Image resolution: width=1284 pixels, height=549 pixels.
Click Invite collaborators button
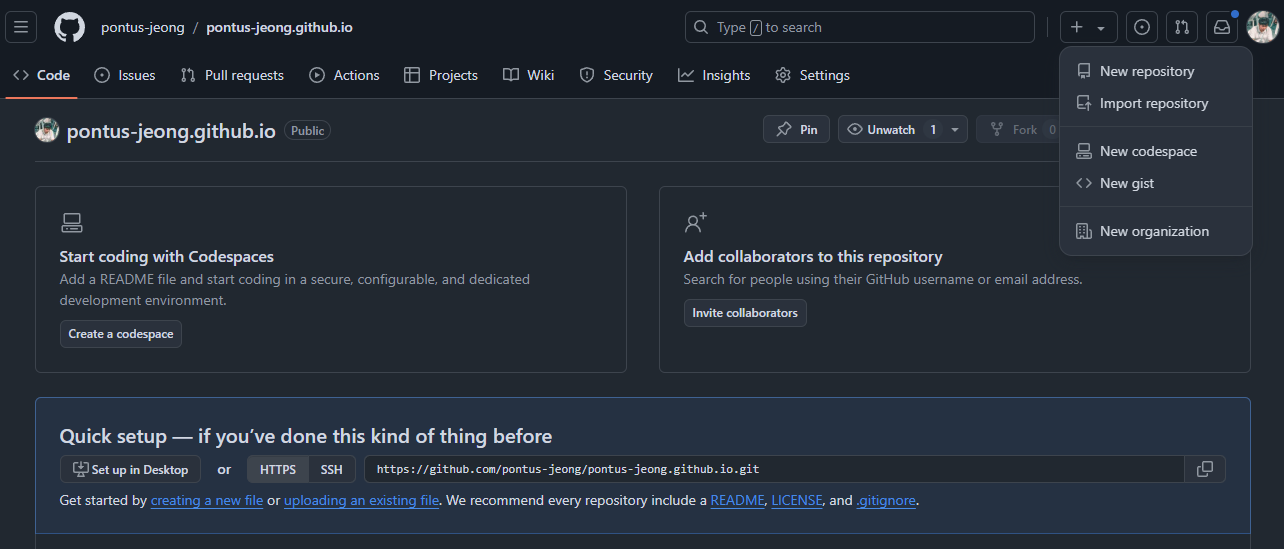pyautogui.click(x=745, y=313)
